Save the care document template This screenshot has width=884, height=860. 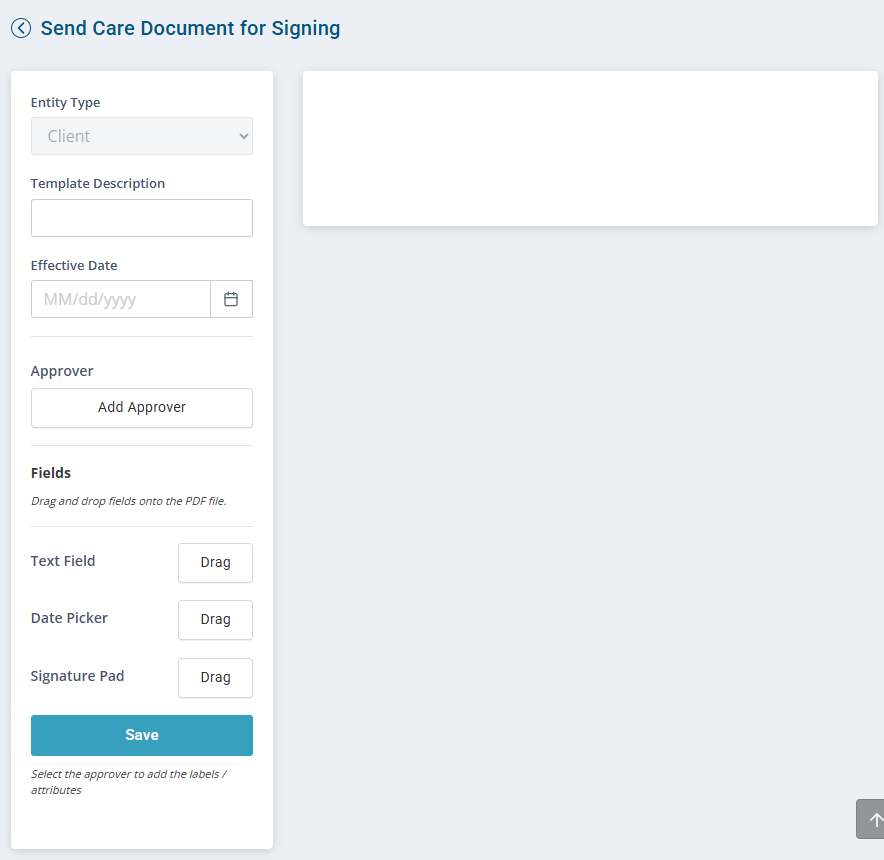coord(142,735)
